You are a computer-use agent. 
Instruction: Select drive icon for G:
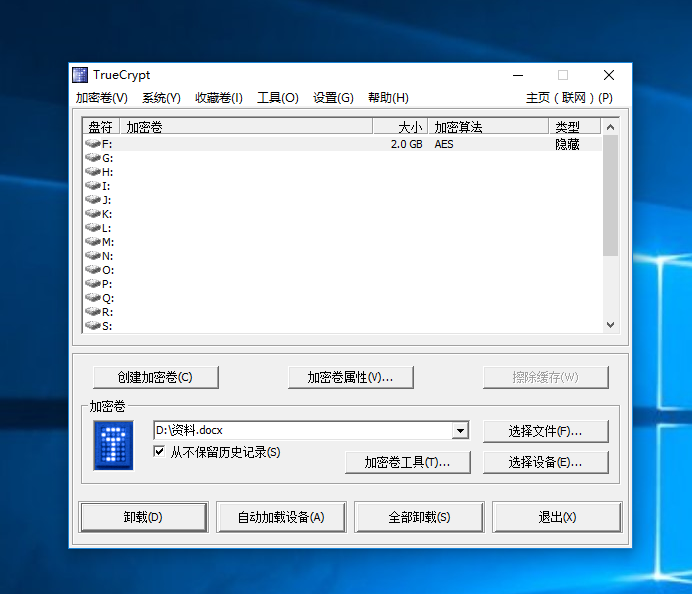[x=93, y=157]
